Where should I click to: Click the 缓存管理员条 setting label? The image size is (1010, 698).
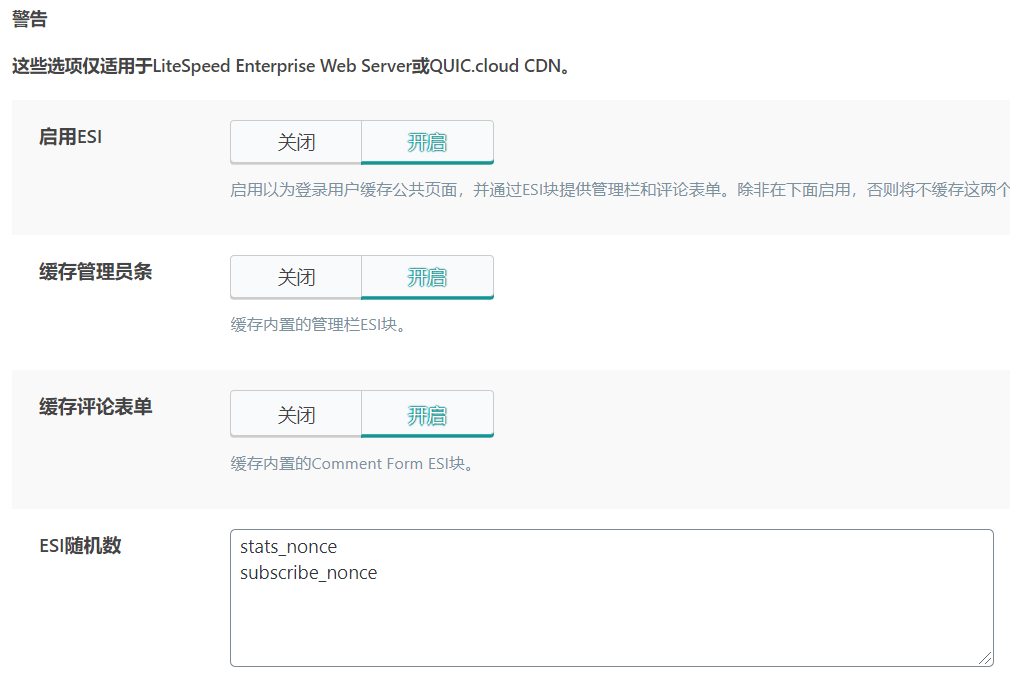click(x=95, y=272)
